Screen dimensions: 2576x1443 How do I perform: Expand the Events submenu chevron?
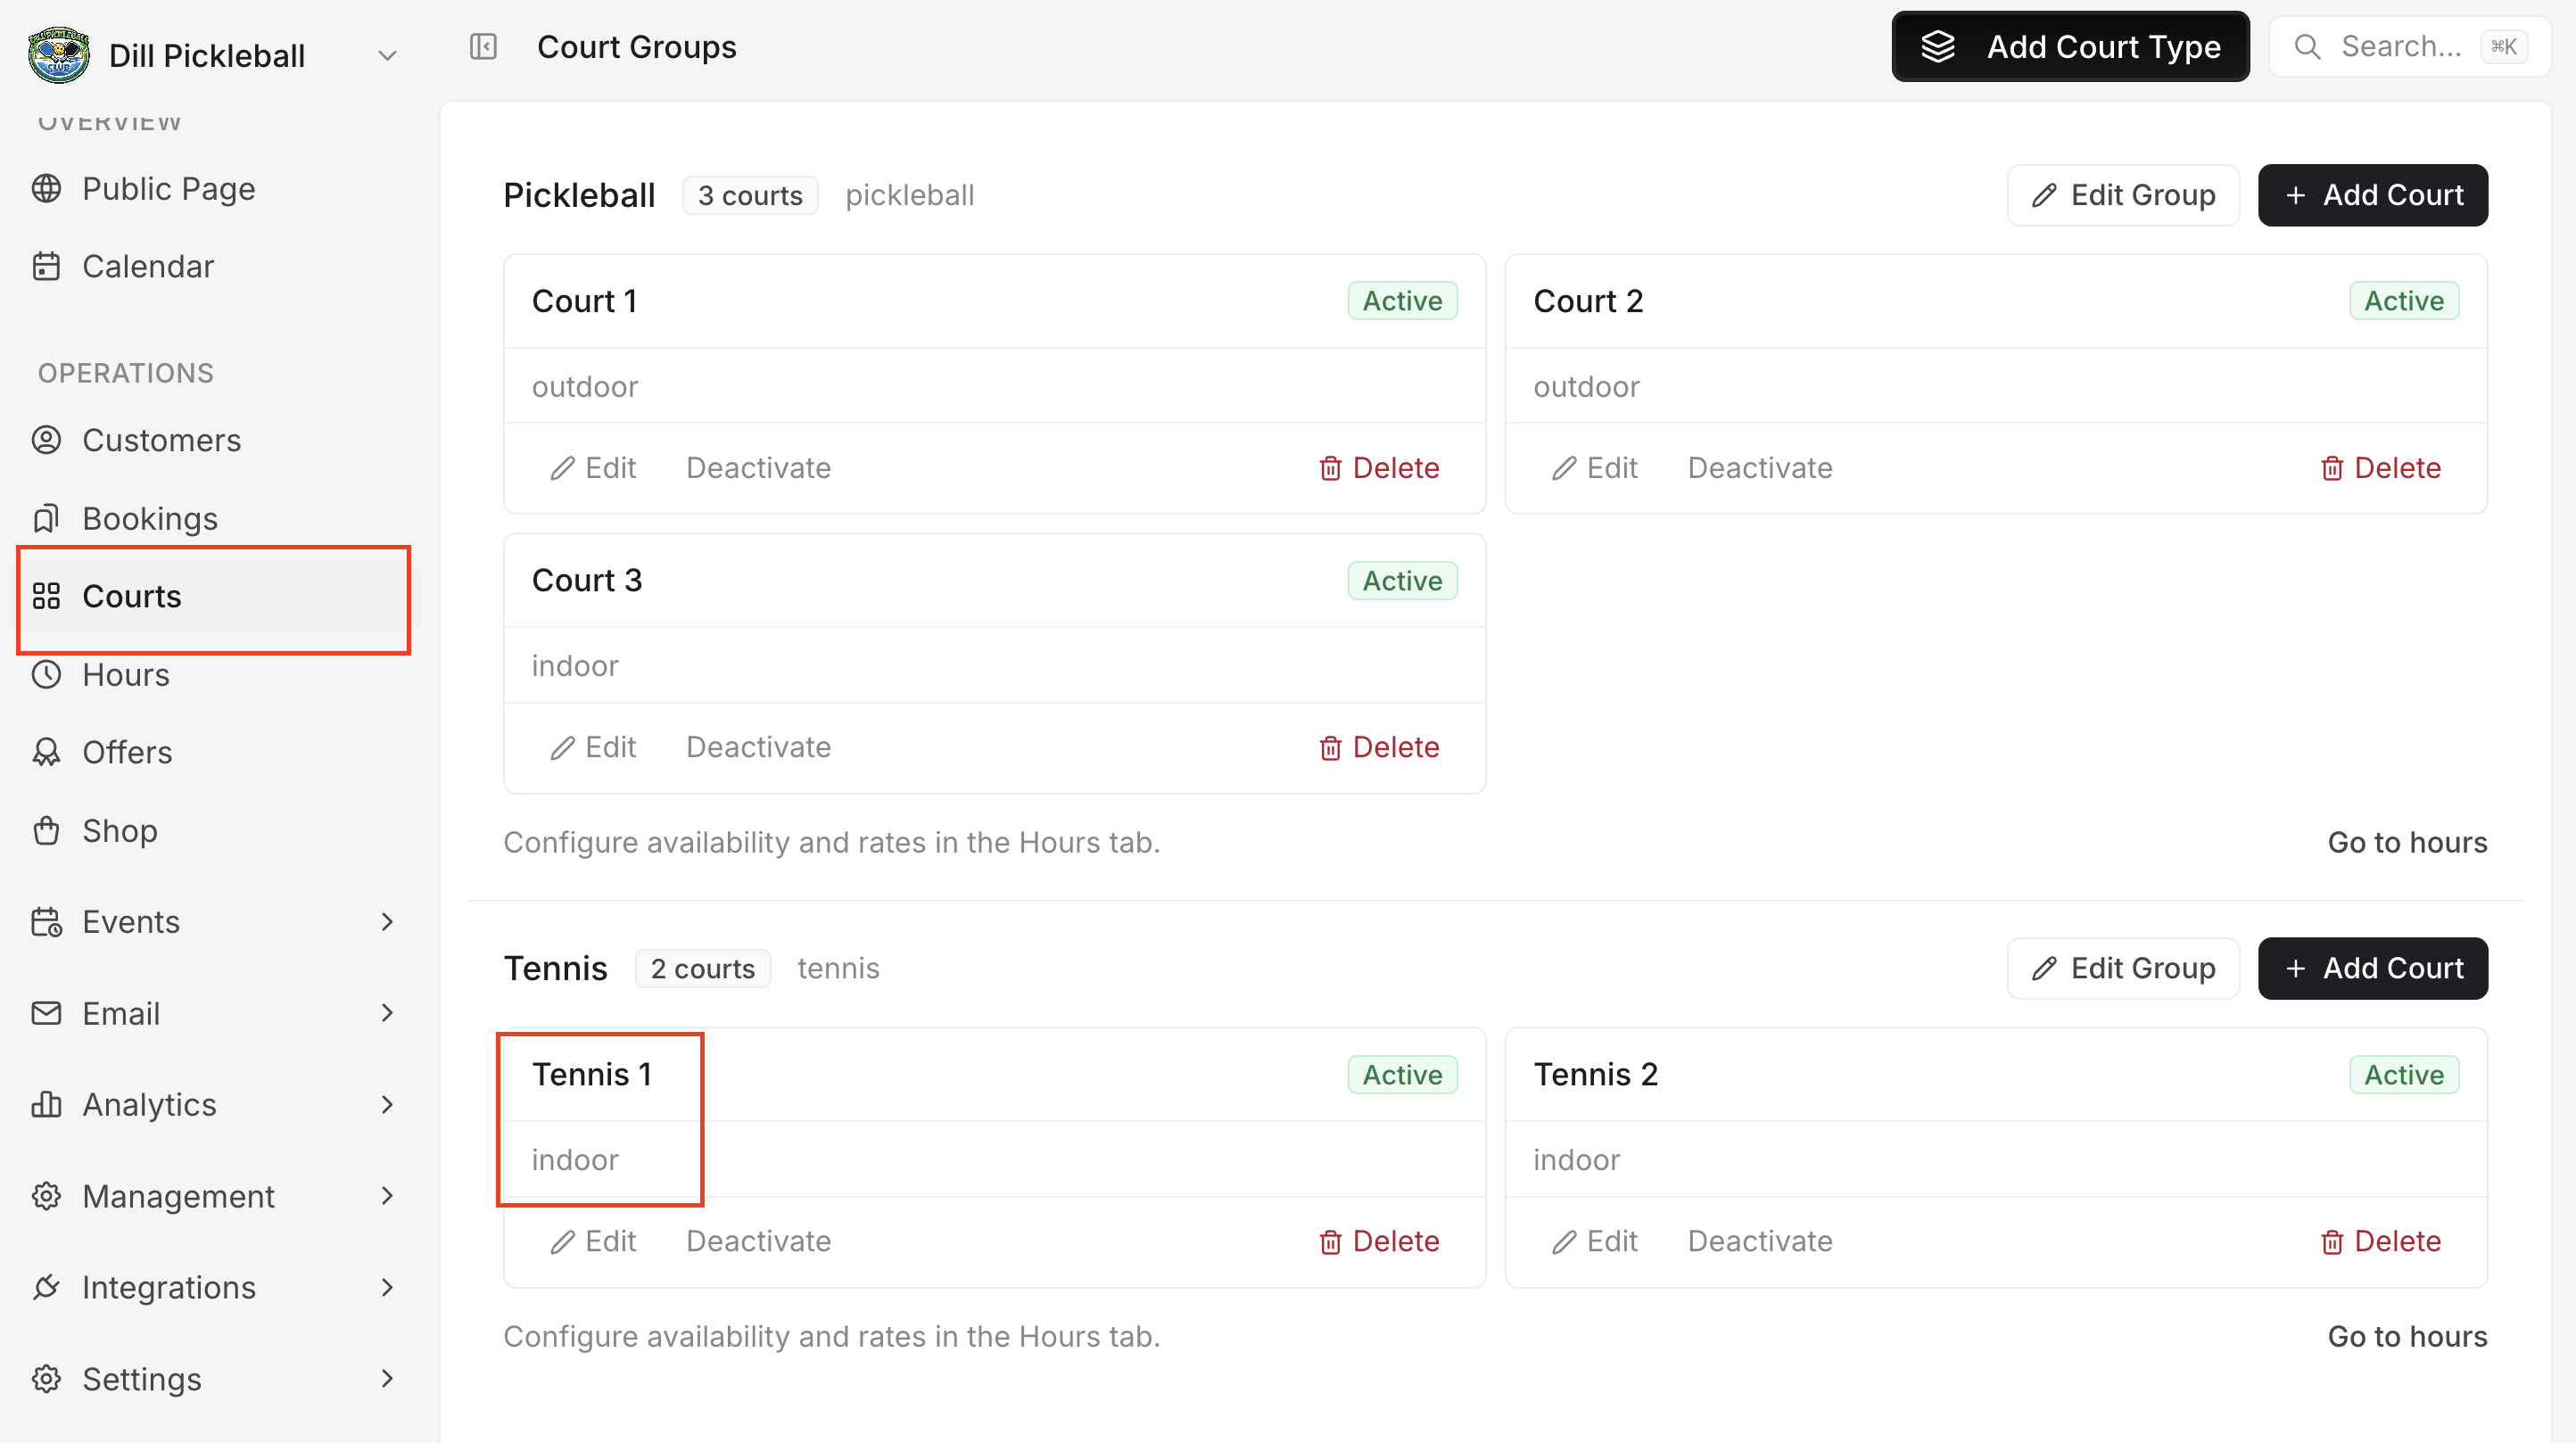click(x=387, y=921)
